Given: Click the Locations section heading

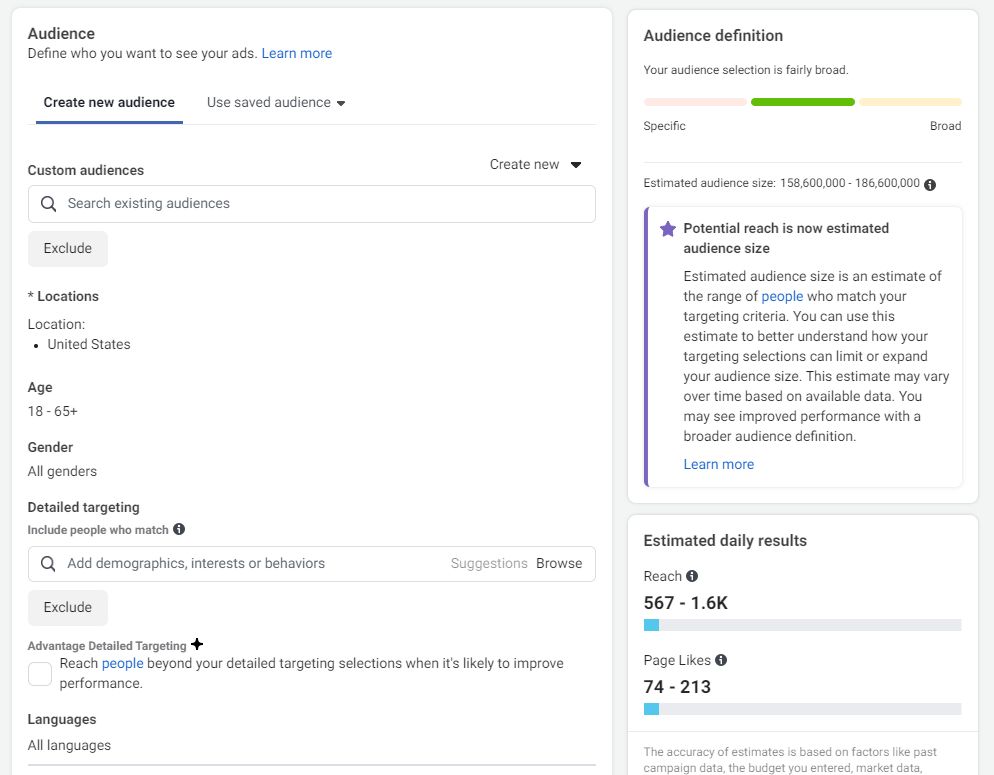Looking at the screenshot, I should pos(63,296).
